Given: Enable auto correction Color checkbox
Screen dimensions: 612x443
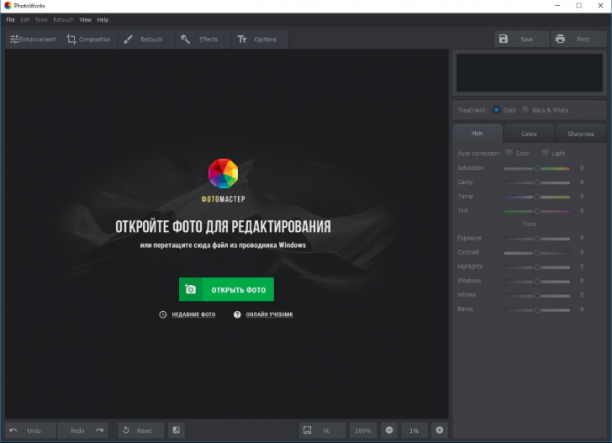Looking at the screenshot, I should 509,153.
